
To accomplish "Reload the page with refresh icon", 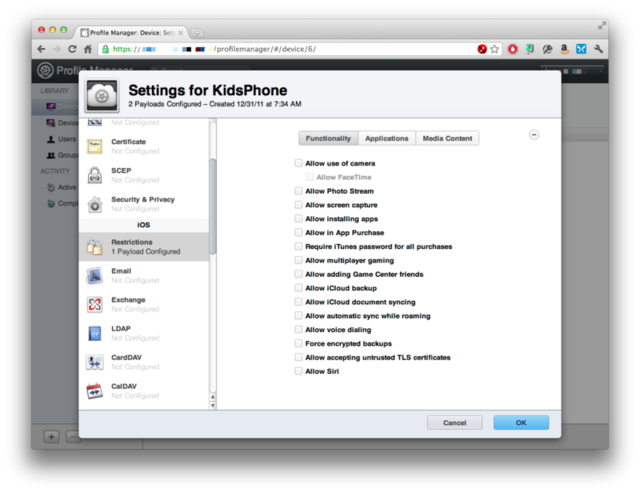I will pos(72,49).
